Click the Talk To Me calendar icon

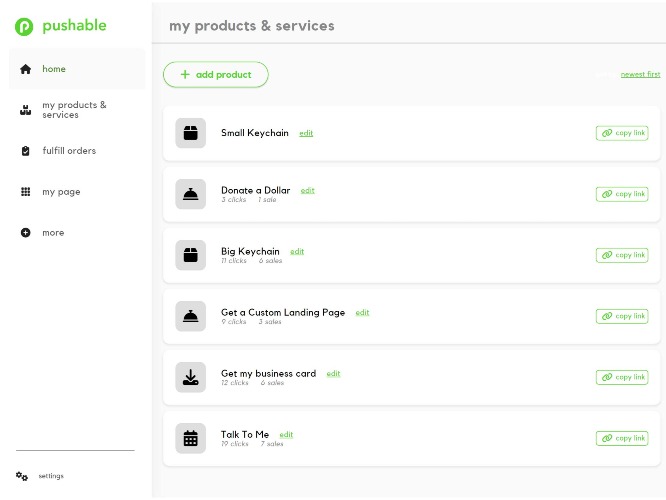click(x=190, y=438)
